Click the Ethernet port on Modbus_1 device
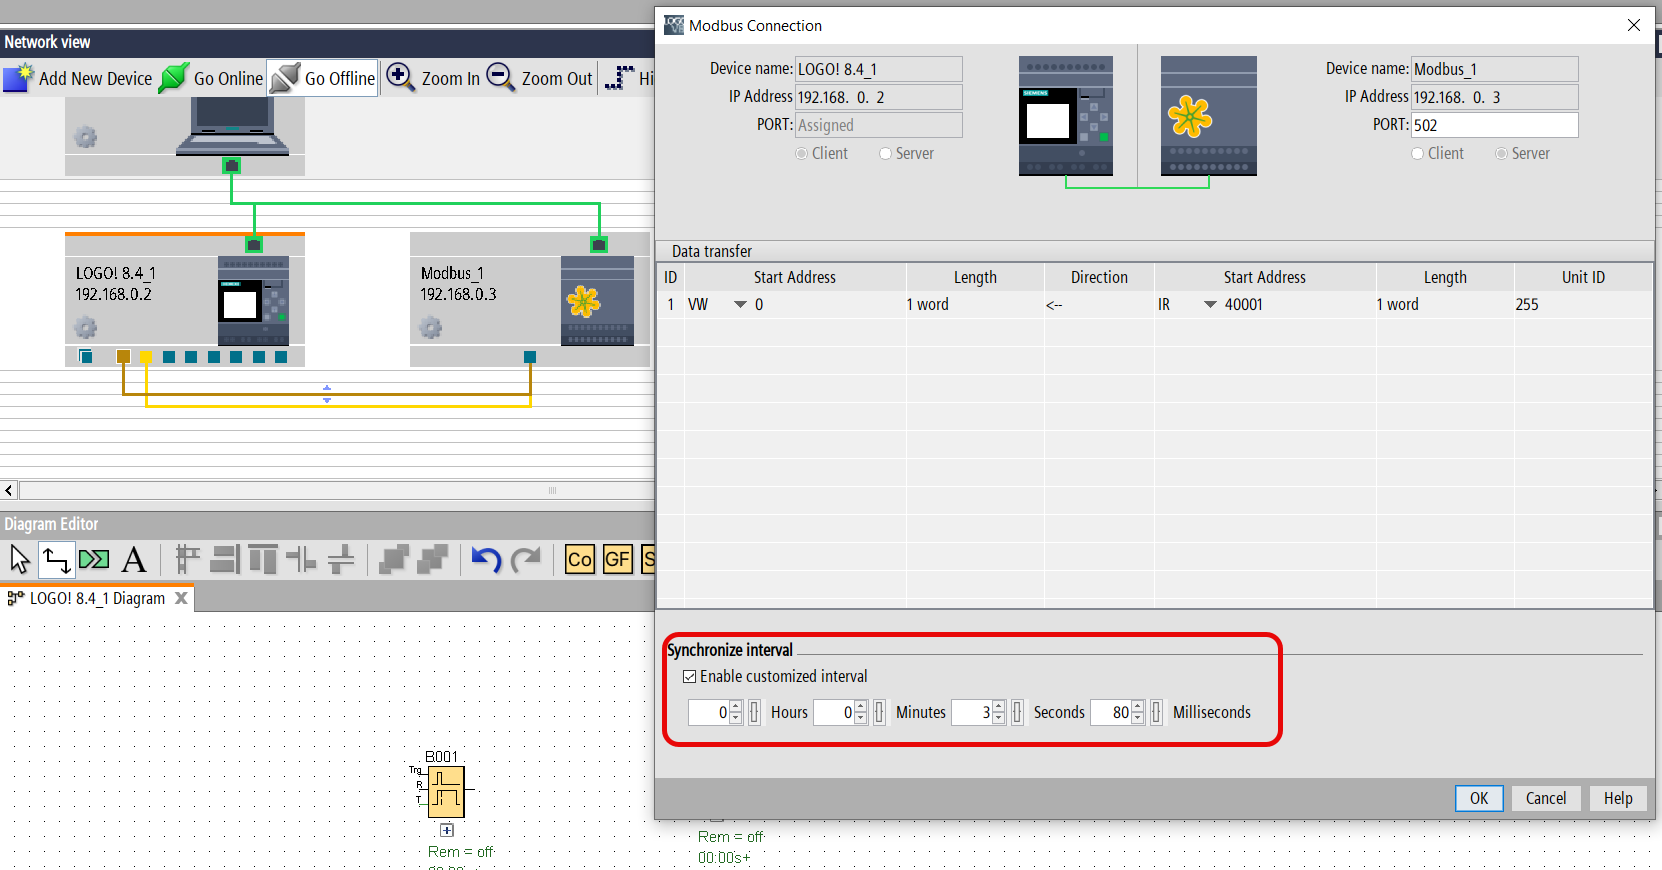The height and width of the screenshot is (870, 1662). (599, 245)
